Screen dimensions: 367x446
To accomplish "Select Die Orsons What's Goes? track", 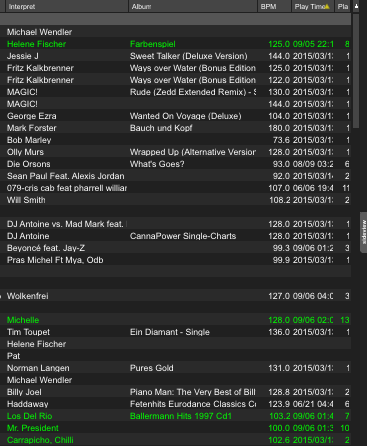I will click(175, 164).
